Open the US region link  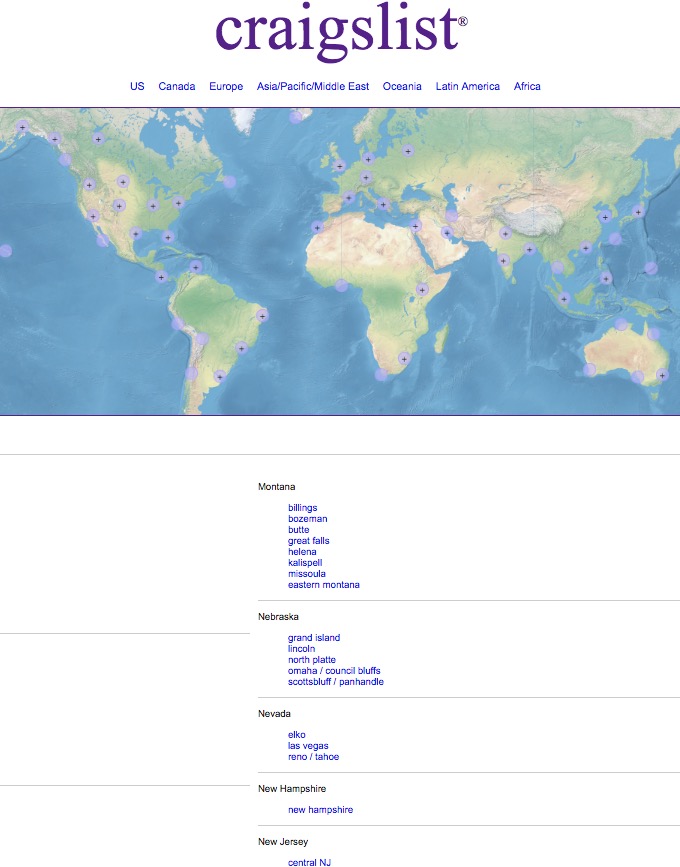click(137, 86)
